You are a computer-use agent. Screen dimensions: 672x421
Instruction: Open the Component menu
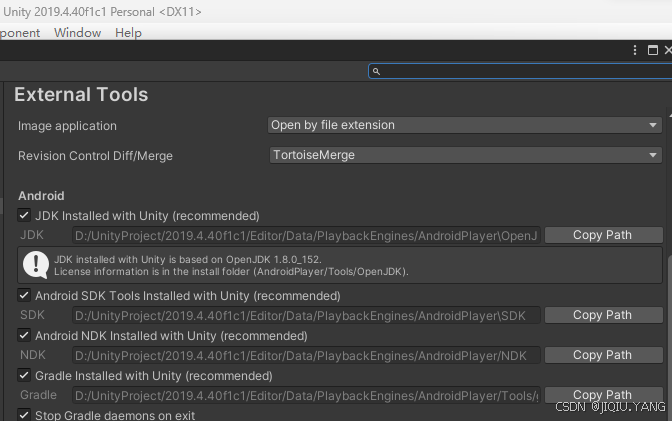[x=20, y=33]
